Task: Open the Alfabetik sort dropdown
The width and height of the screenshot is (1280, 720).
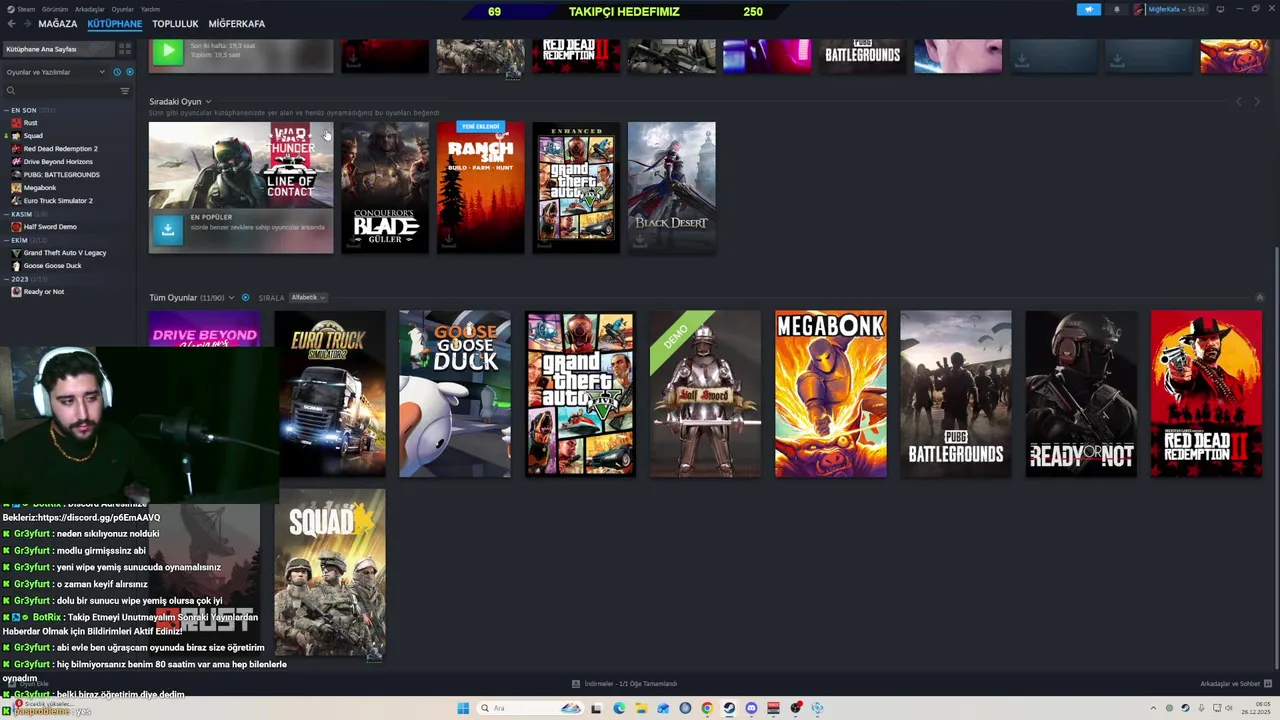Action: click(x=308, y=297)
